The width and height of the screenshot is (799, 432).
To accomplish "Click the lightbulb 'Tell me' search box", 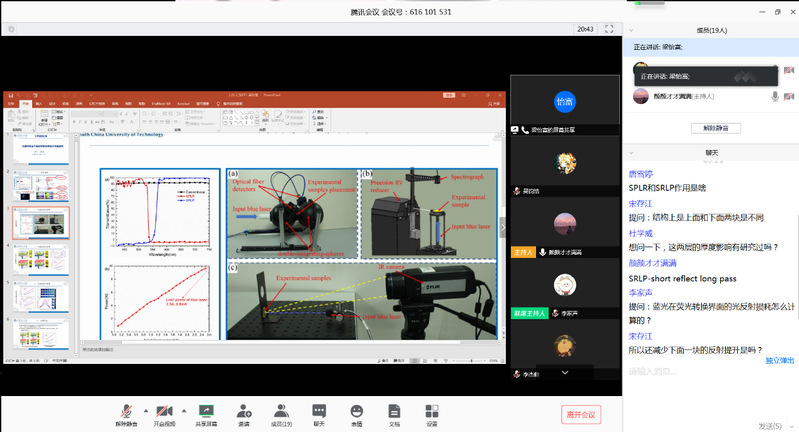I will click(x=229, y=103).
